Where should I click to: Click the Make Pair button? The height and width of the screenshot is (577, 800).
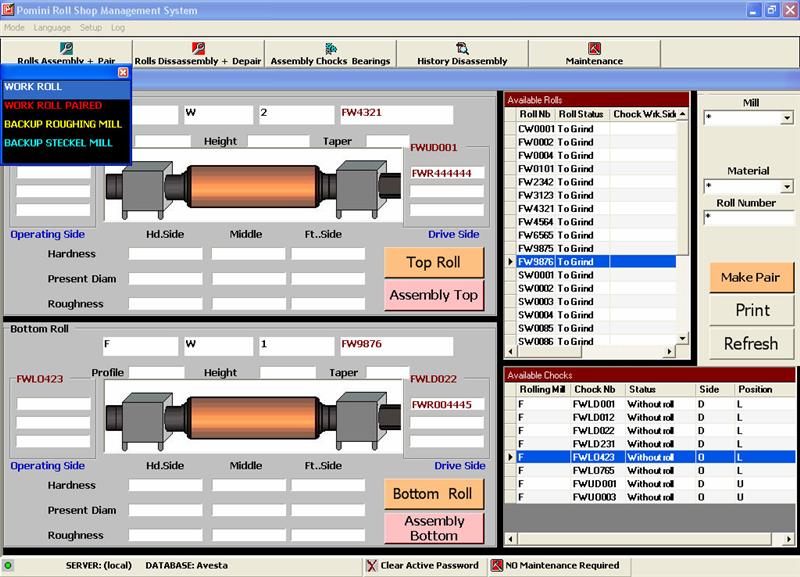(x=751, y=278)
